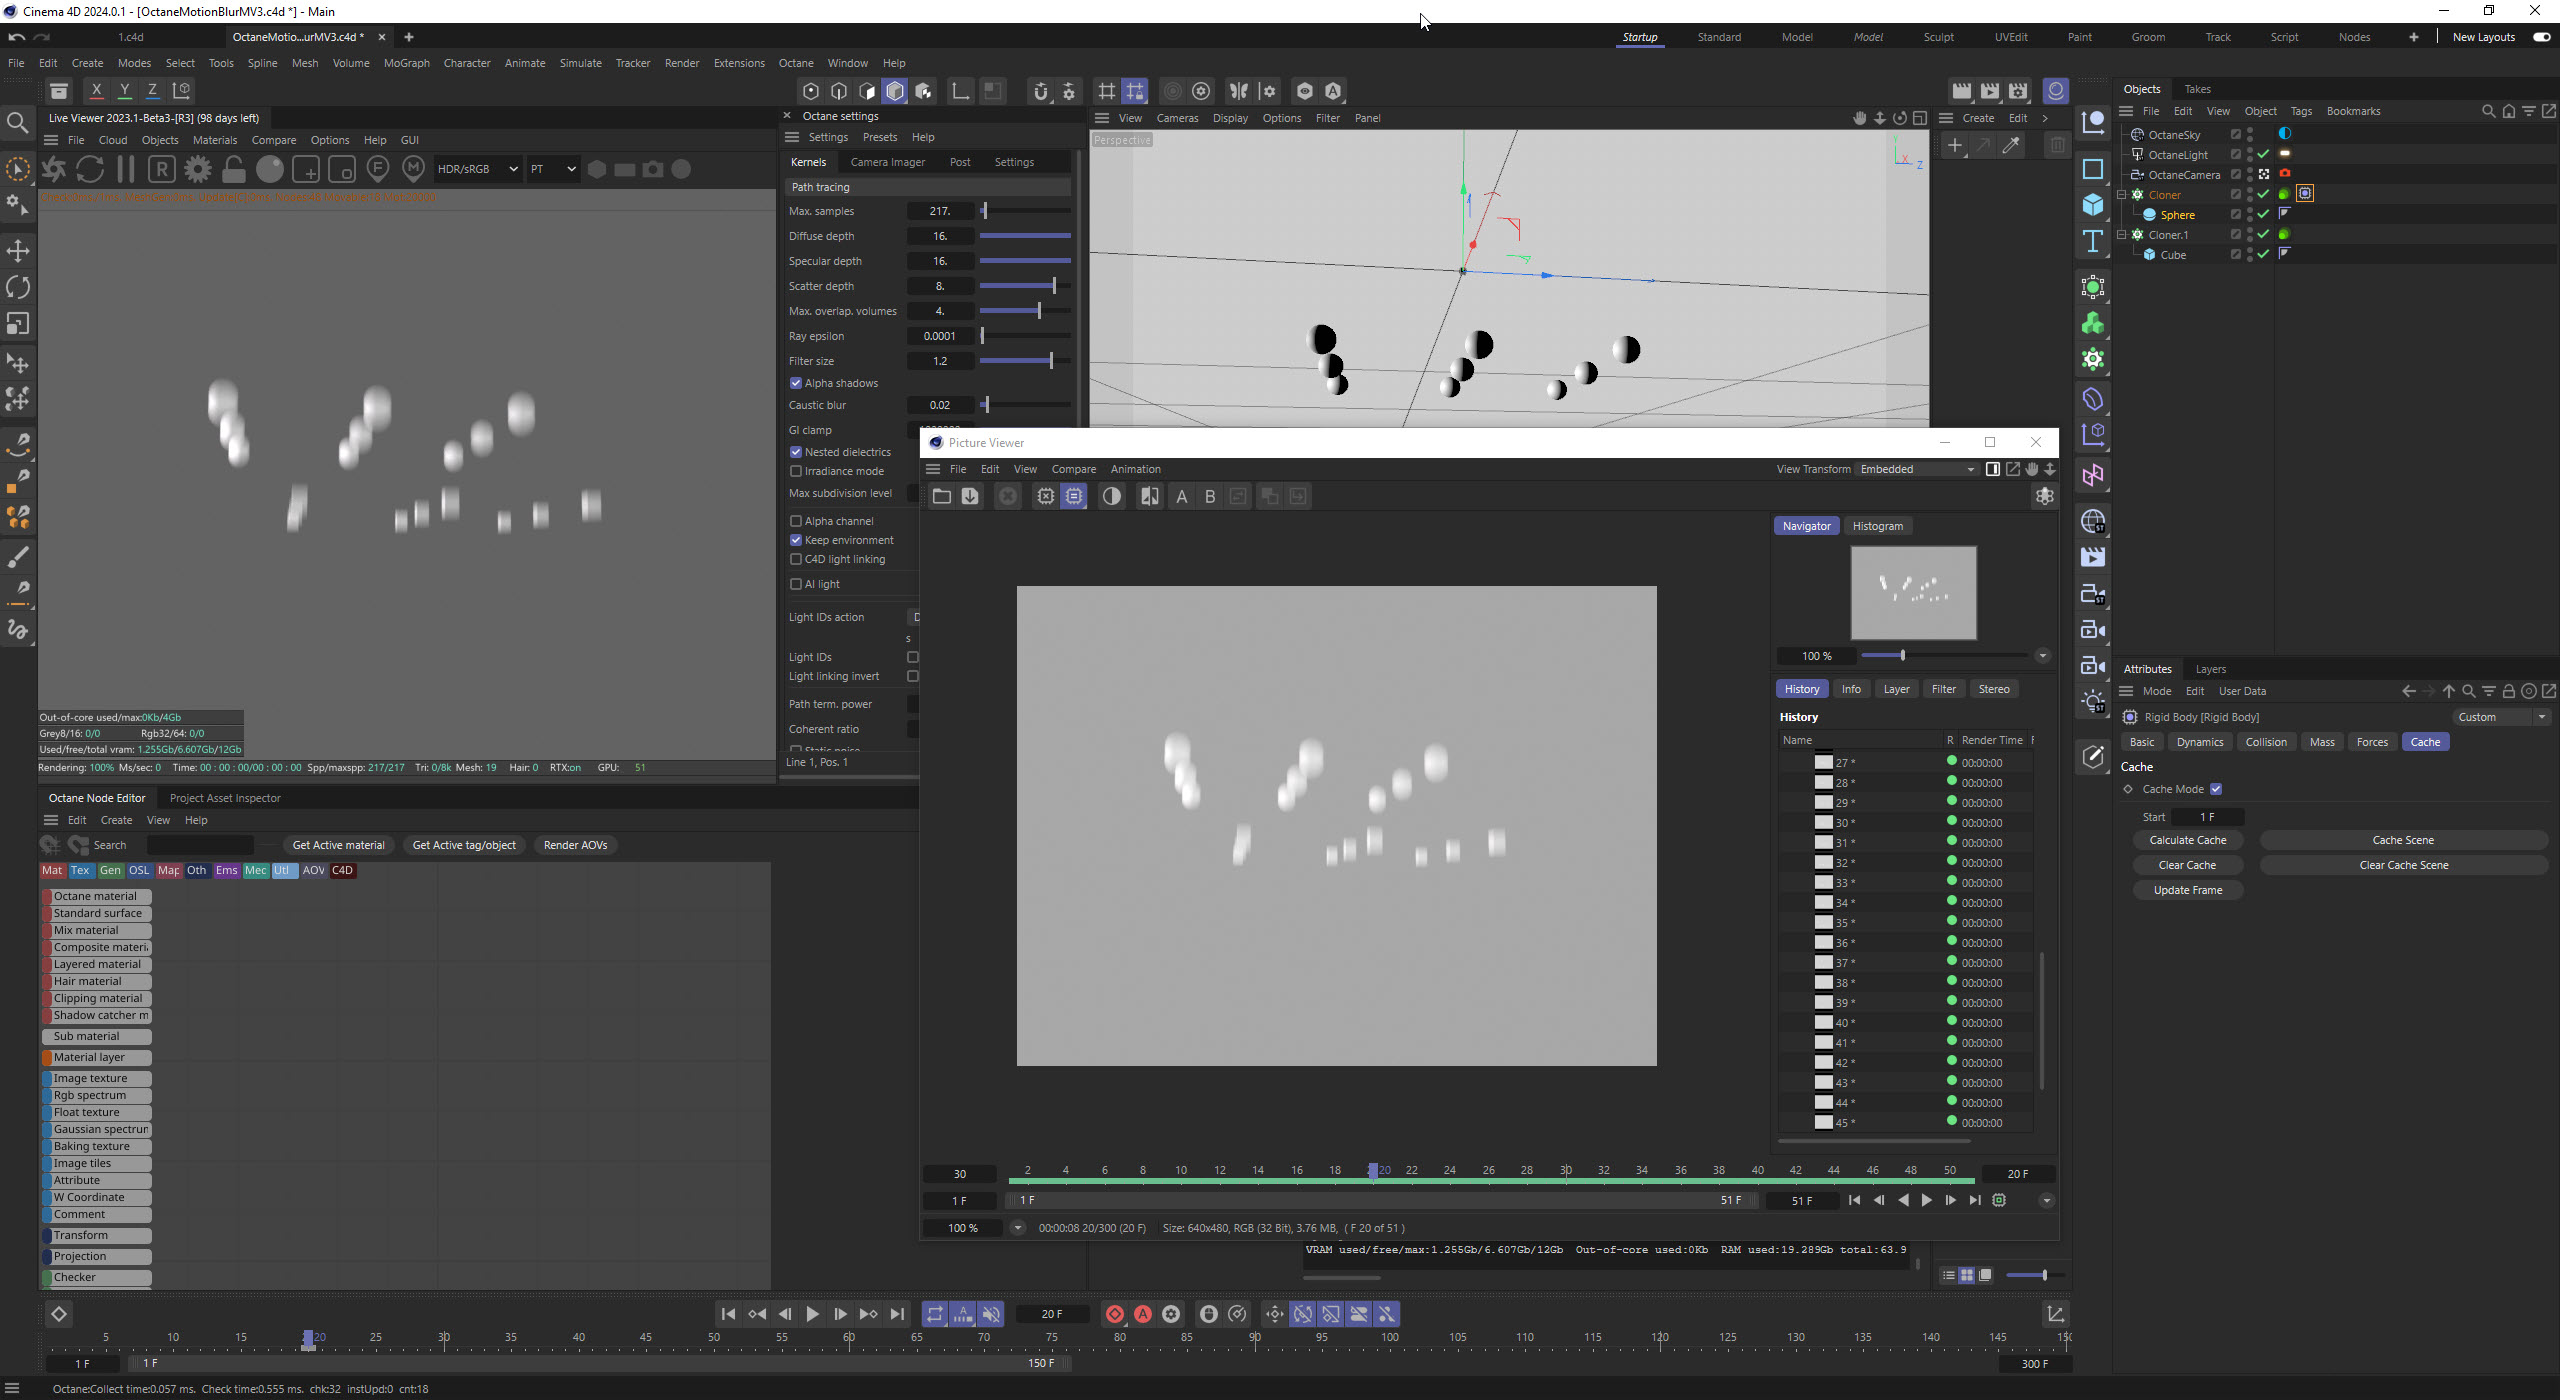2560x1400 pixels.
Task: Play the animation in main timeline
Action: (x=812, y=1314)
